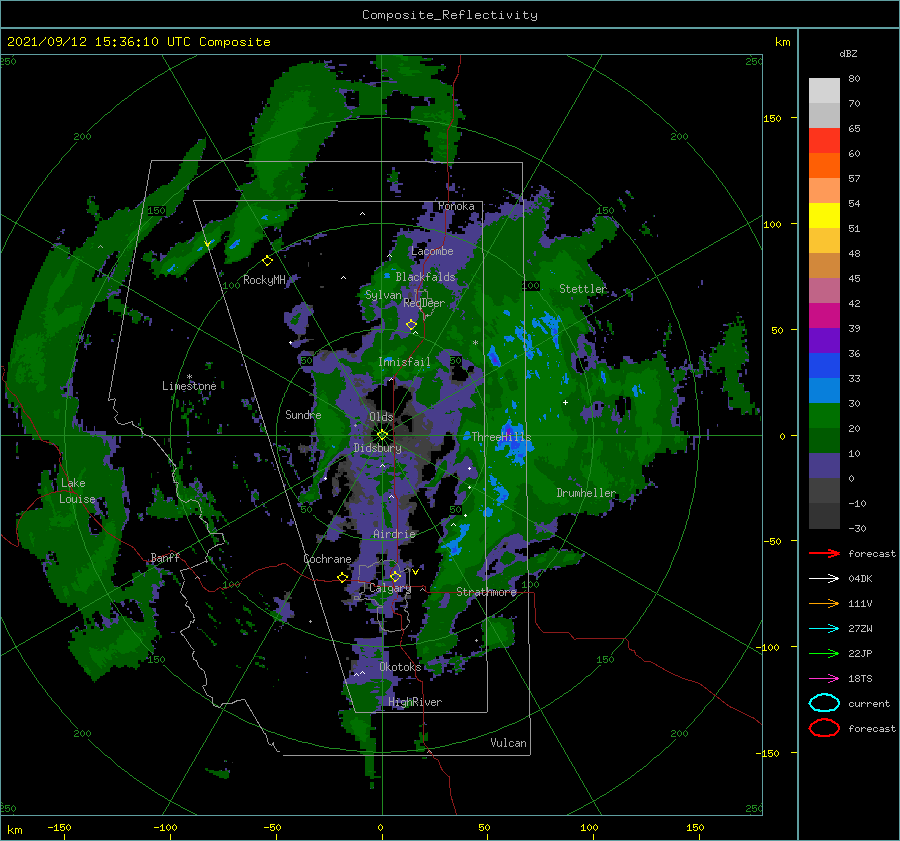The image size is (900, 841).
Task: Click the Calgary city label
Action: click(390, 588)
